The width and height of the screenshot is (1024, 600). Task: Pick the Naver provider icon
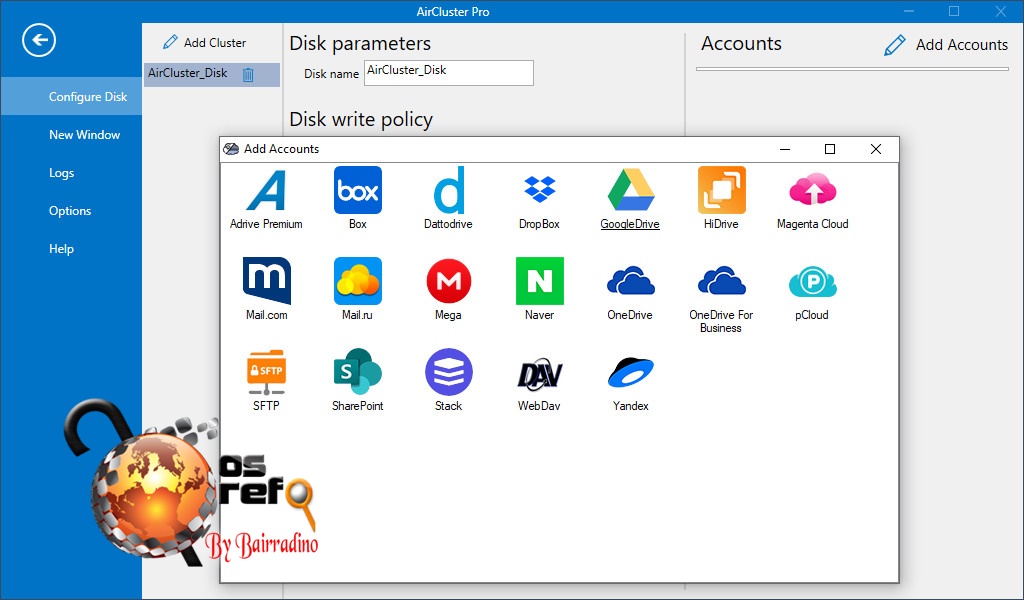(x=539, y=281)
